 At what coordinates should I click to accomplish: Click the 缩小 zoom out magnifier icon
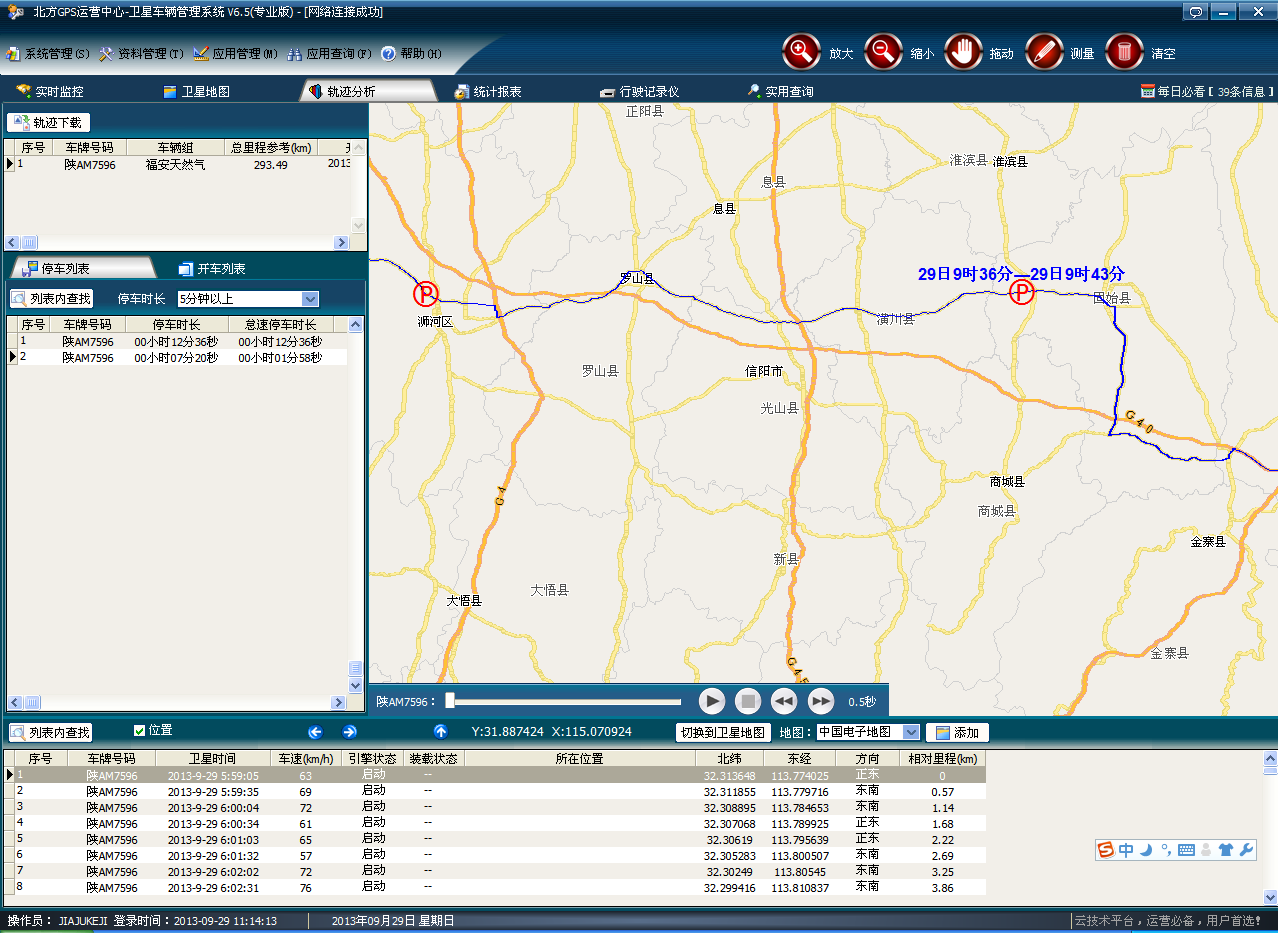click(x=883, y=52)
